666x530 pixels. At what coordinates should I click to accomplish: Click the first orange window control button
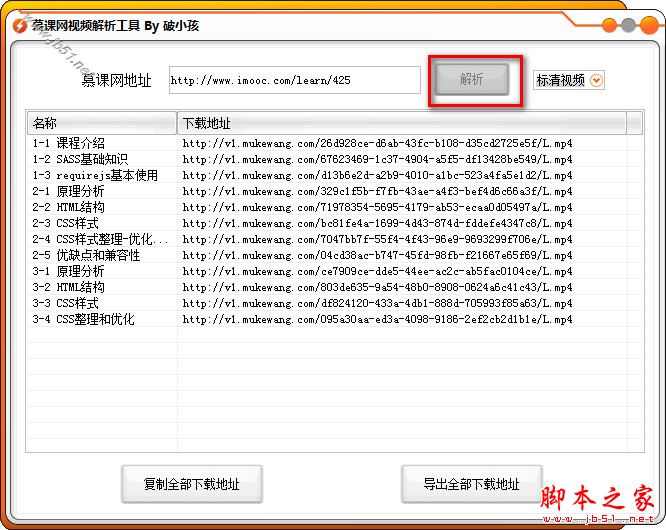[x=610, y=25]
